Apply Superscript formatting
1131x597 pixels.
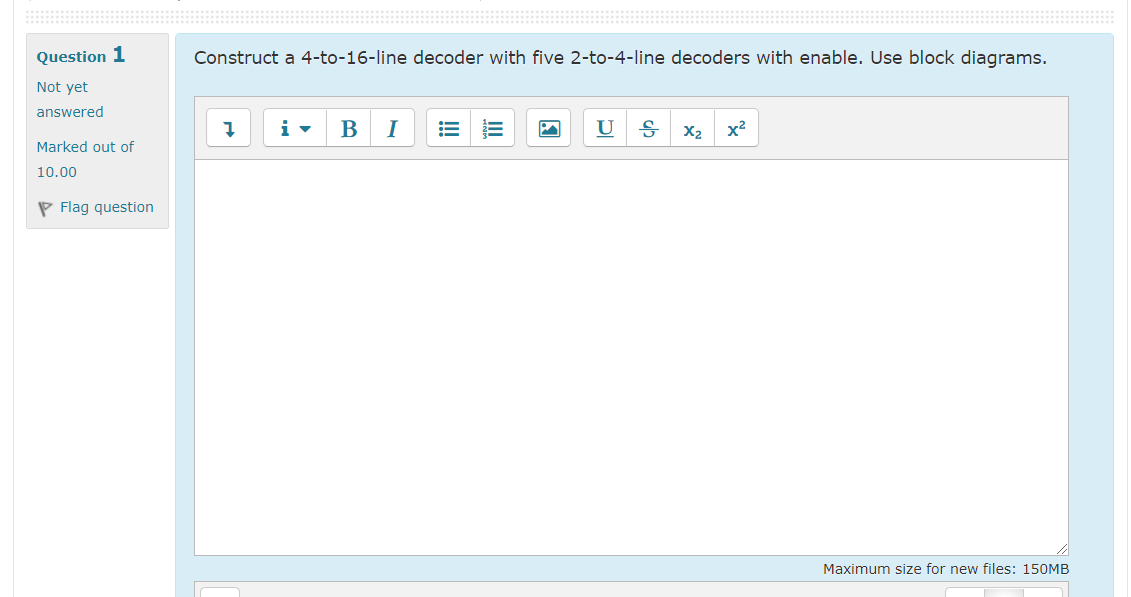click(736, 128)
